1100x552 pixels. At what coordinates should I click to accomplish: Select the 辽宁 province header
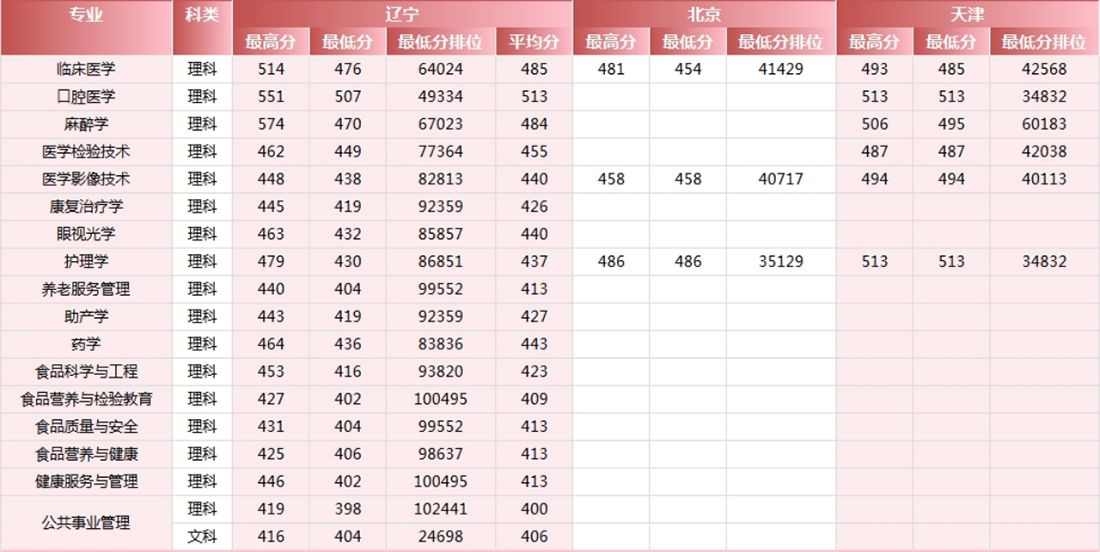402,15
